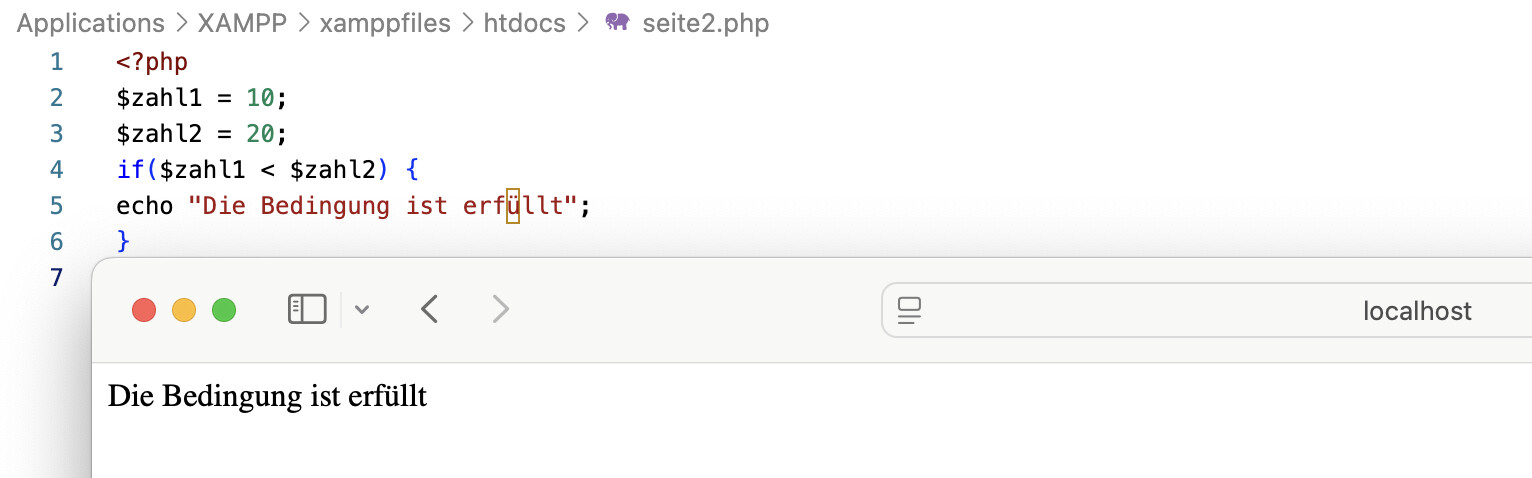Go back with the back arrow
Viewport: 1532px width, 478px height.
(x=430, y=310)
